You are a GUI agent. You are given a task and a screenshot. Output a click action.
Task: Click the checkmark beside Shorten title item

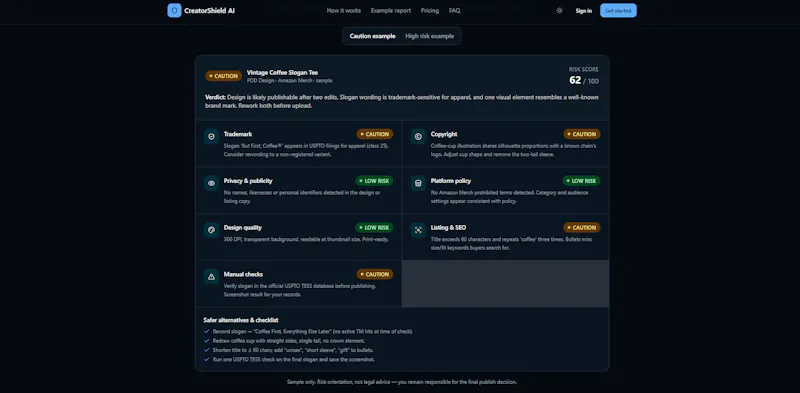pos(207,350)
